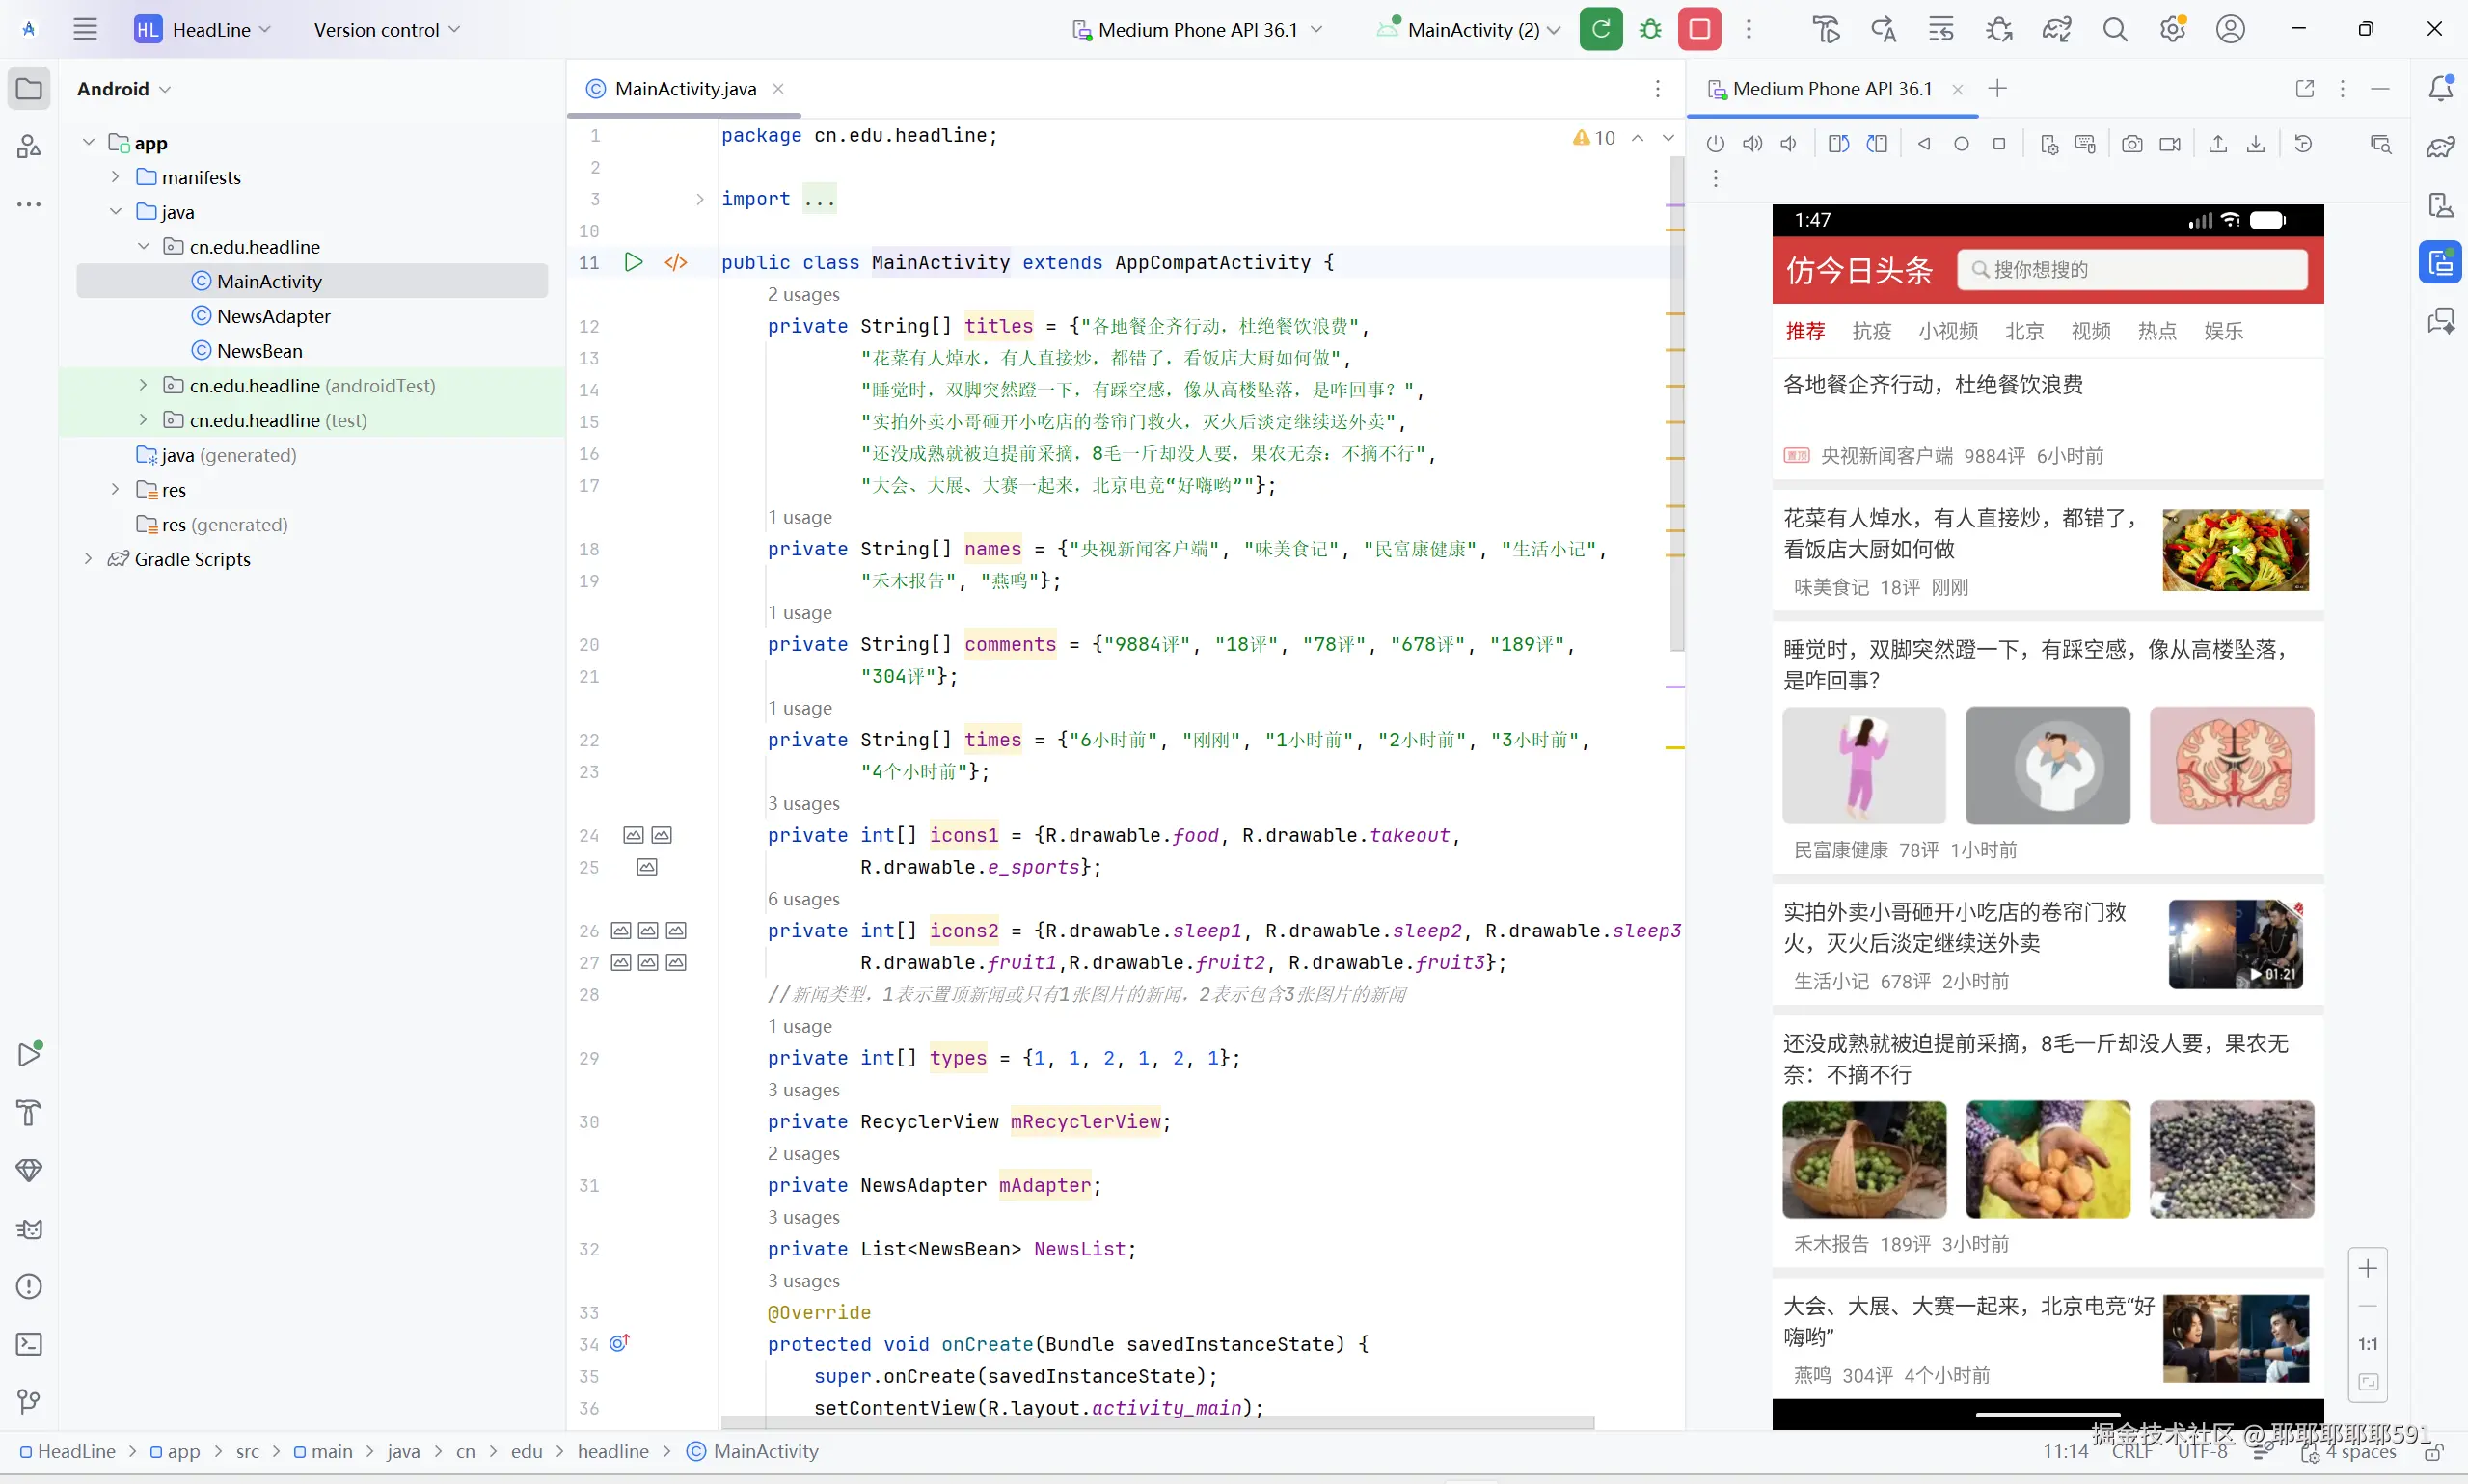Click the CRLF line separator widget
Image resolution: width=2468 pixels, height=1484 pixels.
coord(2131,1451)
